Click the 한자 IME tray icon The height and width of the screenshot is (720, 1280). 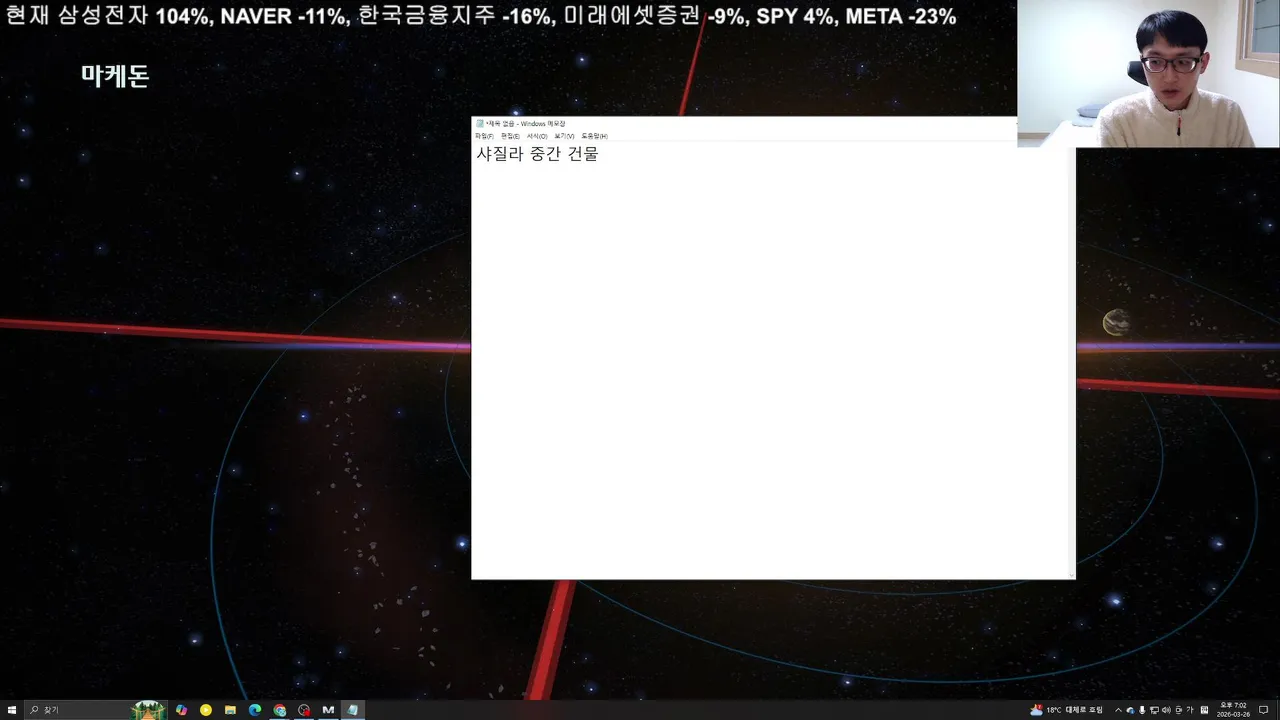tap(1204, 710)
